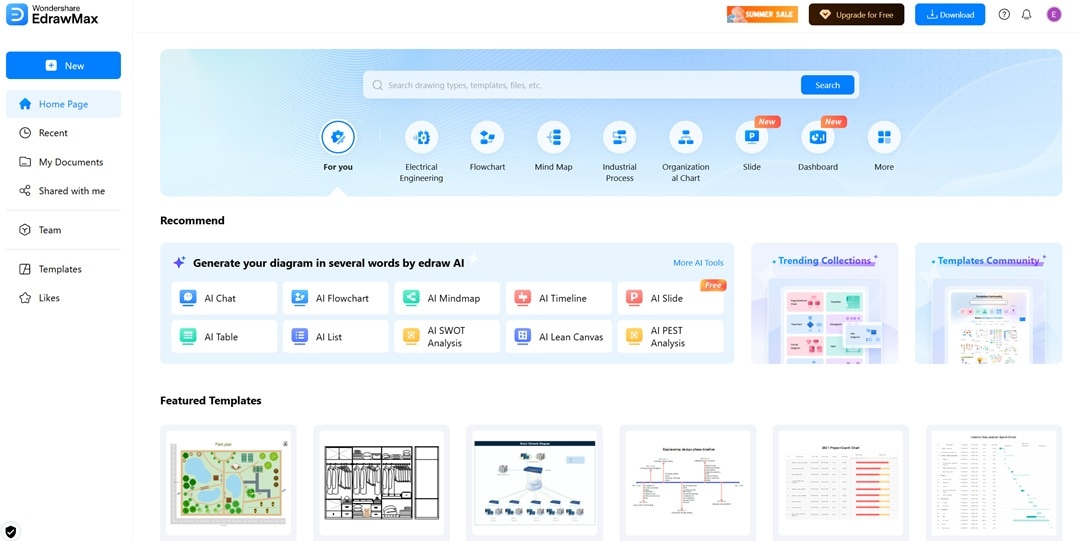Screen dimensions: 1080x541
Task: Open the Summer Sale banner
Action: pos(762,14)
